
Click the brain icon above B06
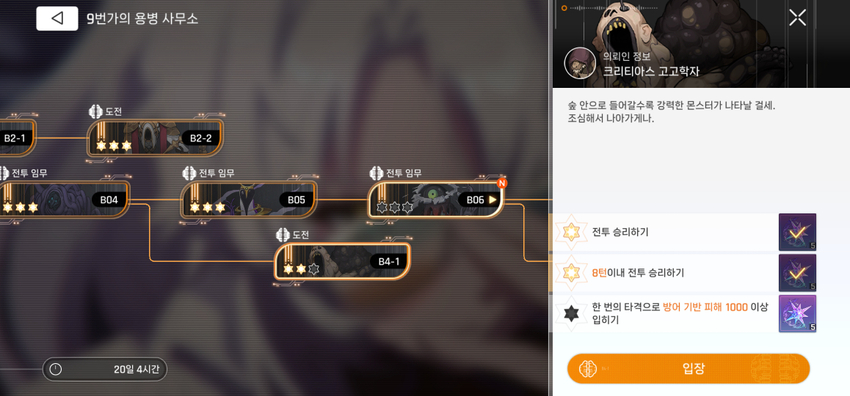point(376,173)
